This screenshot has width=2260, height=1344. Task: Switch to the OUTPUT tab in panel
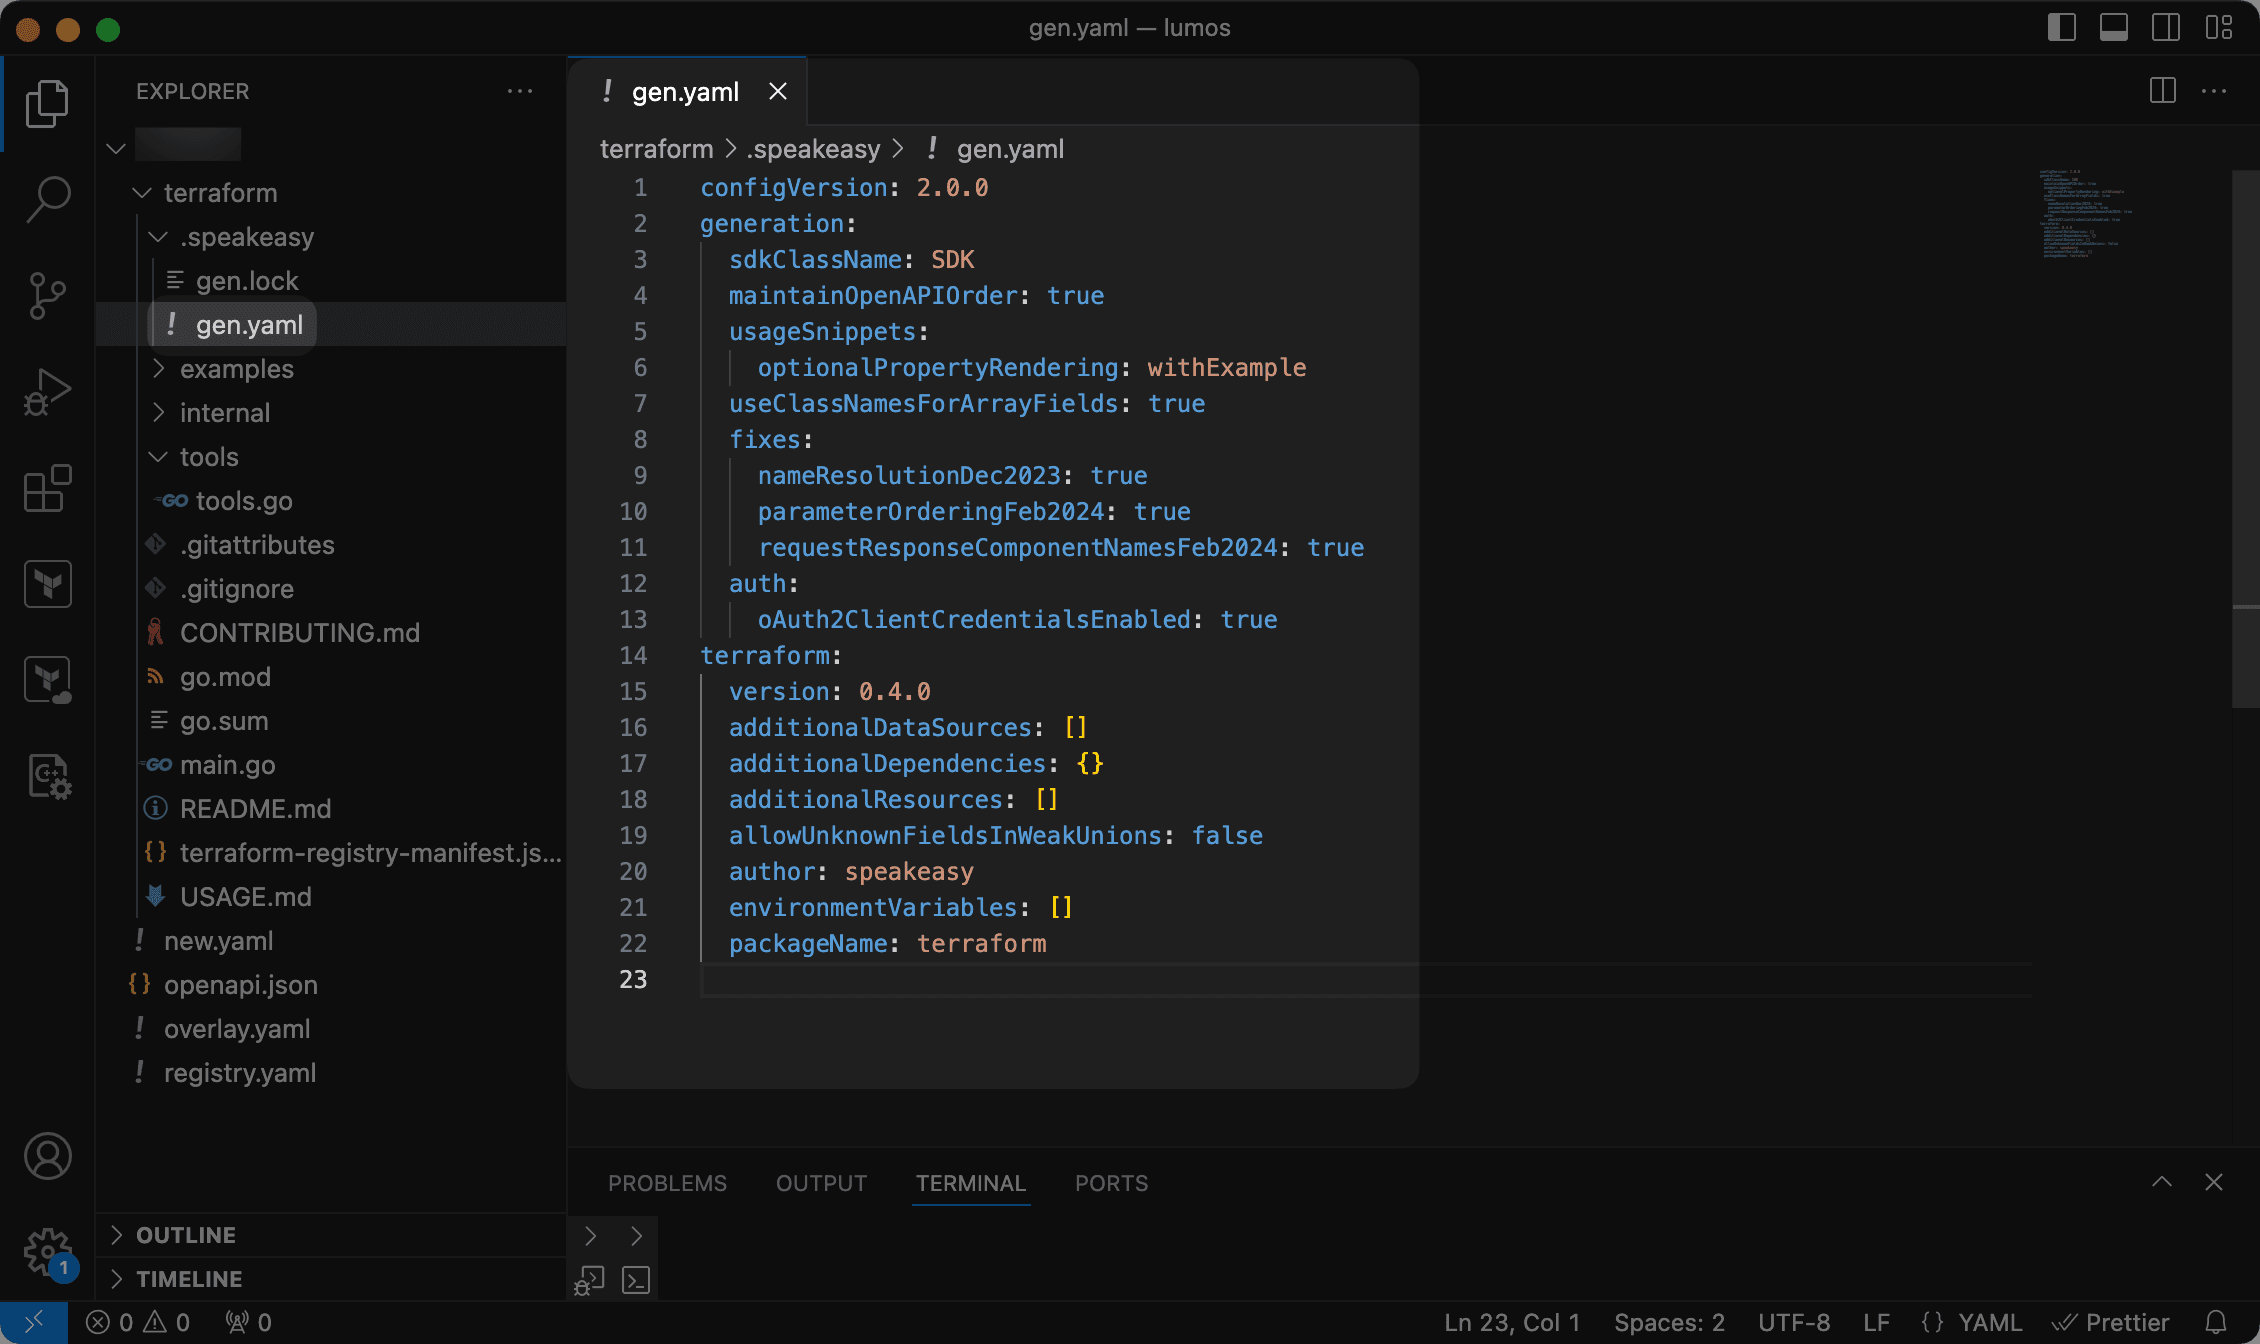[821, 1184]
